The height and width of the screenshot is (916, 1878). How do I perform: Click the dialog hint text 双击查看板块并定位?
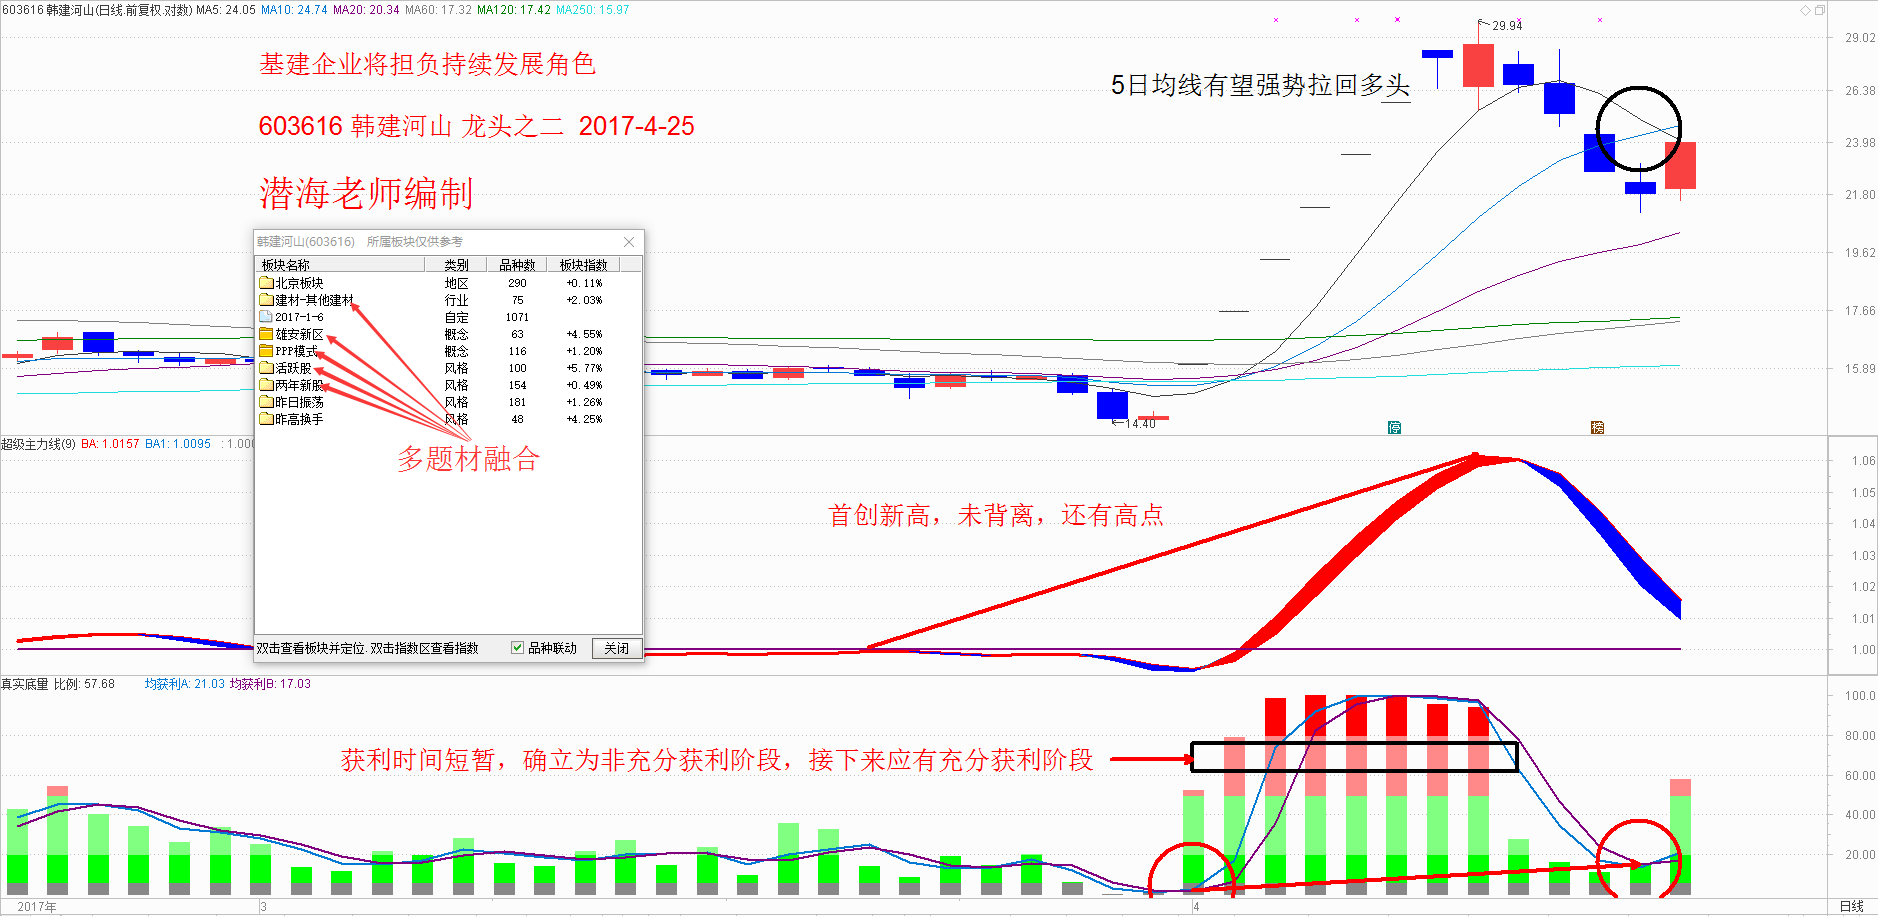click(x=312, y=648)
